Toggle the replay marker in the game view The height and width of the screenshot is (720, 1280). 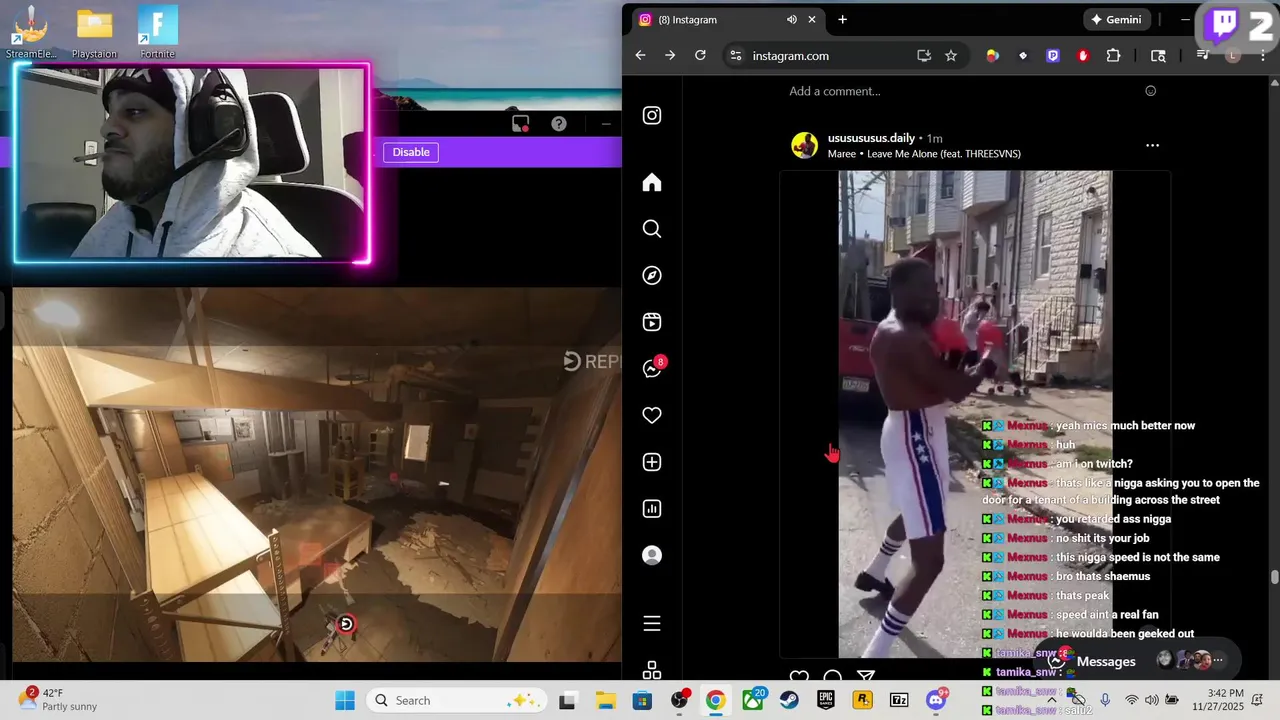346,624
